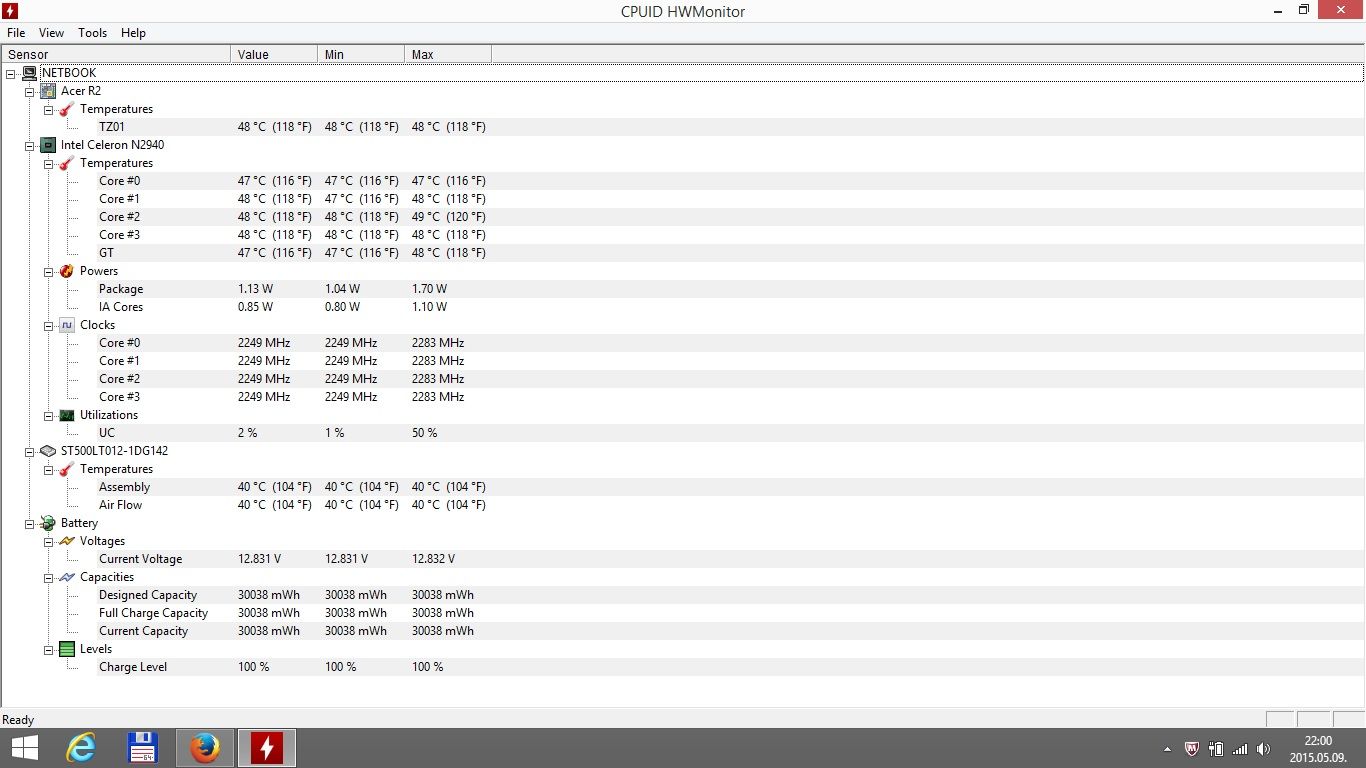Click the Min column header

pyautogui.click(x=361, y=54)
